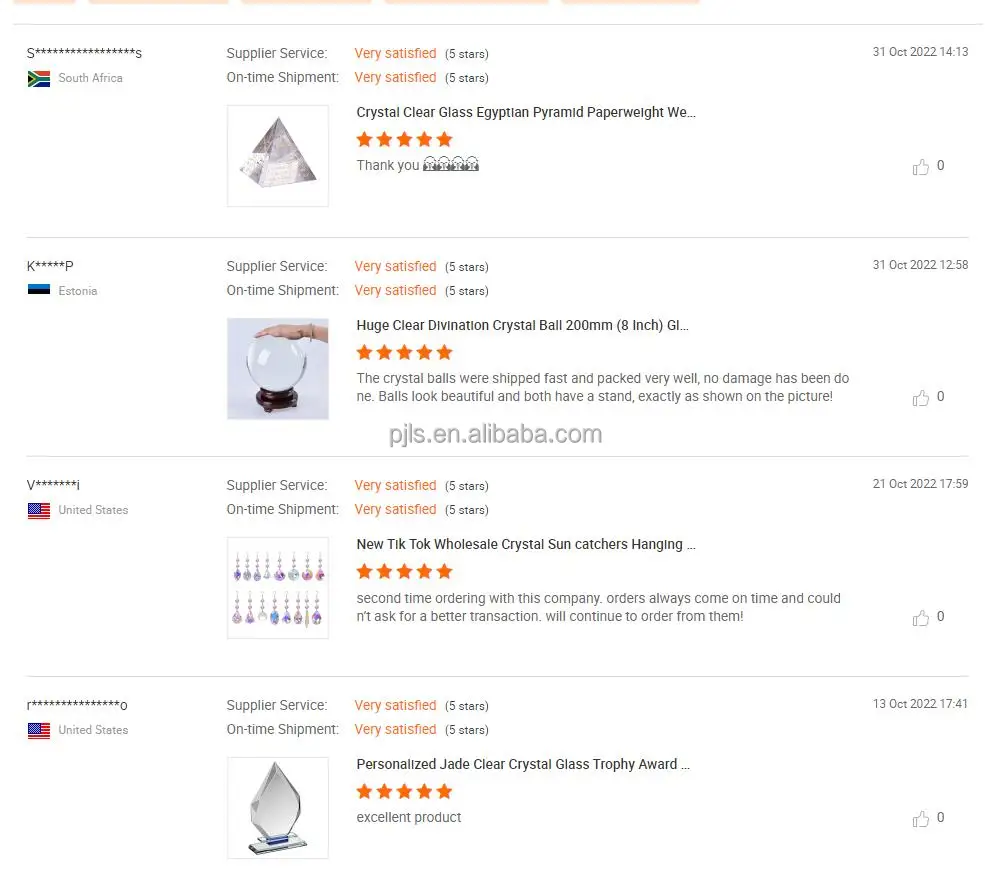The width and height of the screenshot is (991, 870).
Task: Open Crystal Clear Glass Egyptian Pyramid Paperweight link
Action: pyautogui.click(x=526, y=112)
